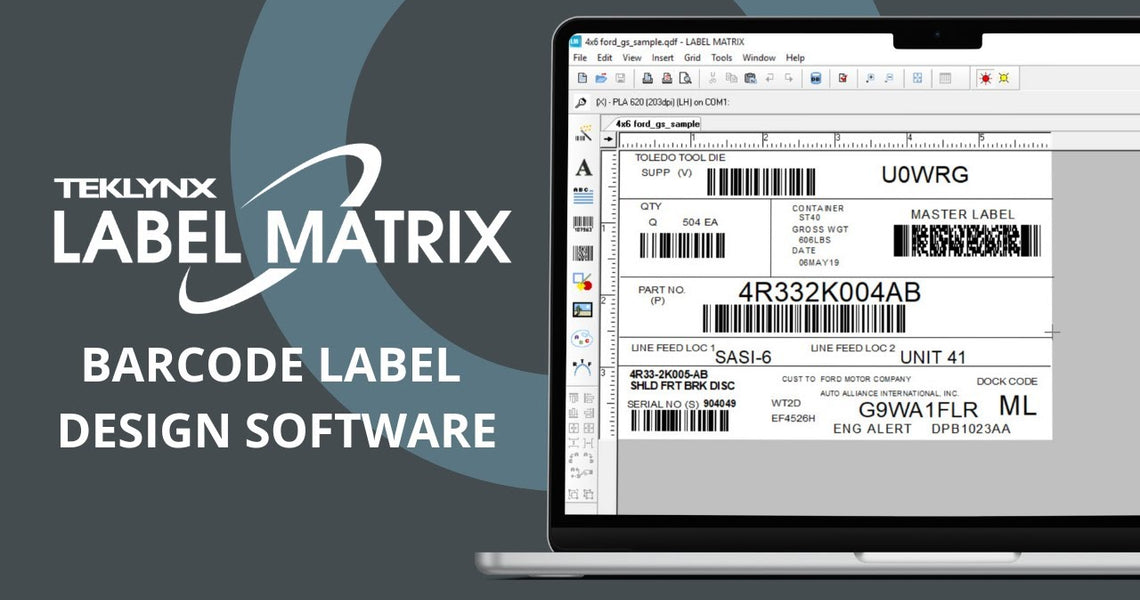Open the Tools menu
This screenshot has width=1140, height=600.
pos(721,57)
